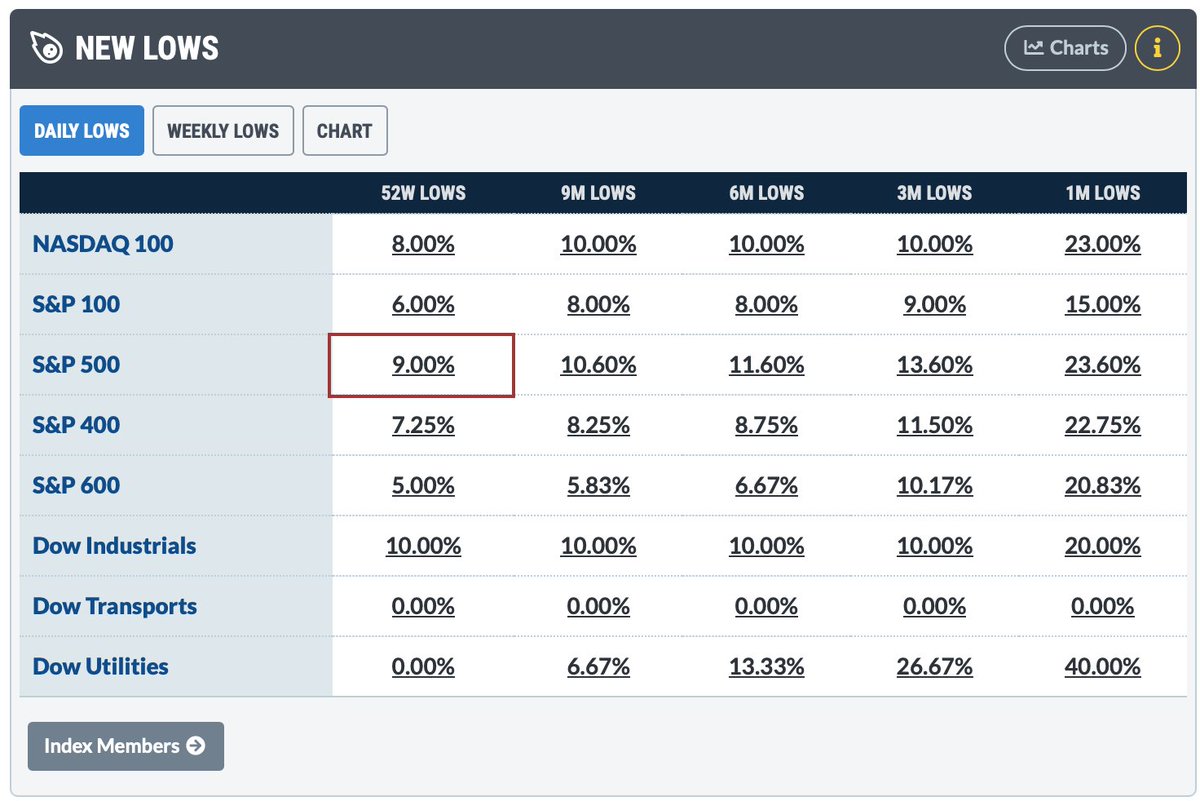Open the Dow Industrials index row label
The image size is (1200, 801).
point(114,546)
